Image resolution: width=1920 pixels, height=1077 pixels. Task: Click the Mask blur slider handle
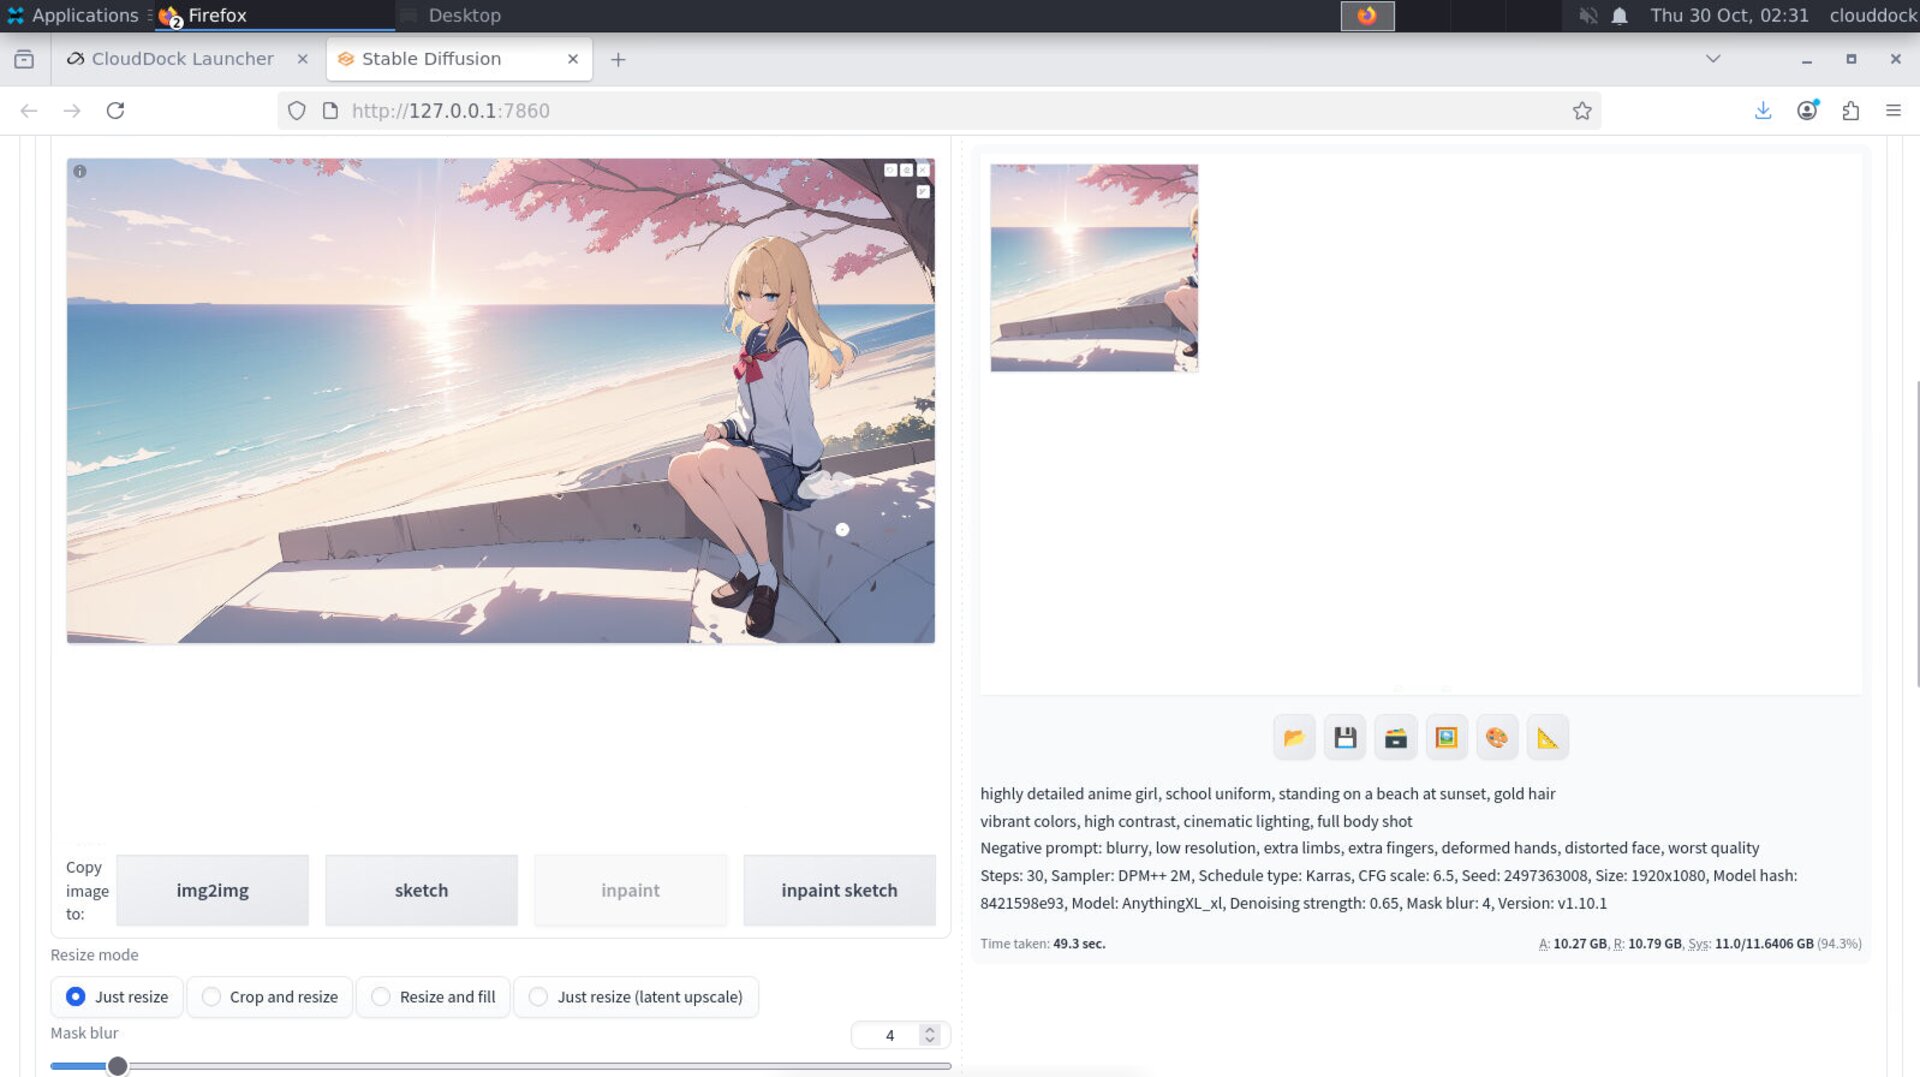click(x=118, y=1066)
